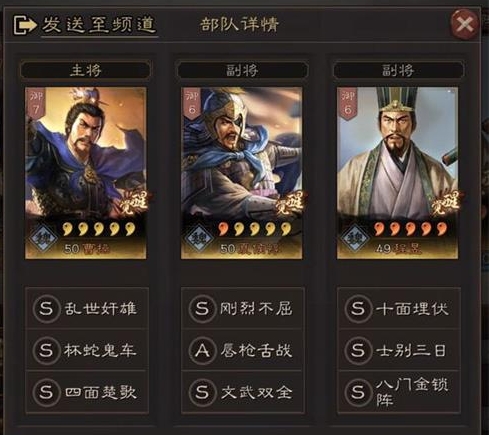The width and height of the screenshot is (489, 435).
Task: Close the 部队详情 dialog
Action: (465, 24)
